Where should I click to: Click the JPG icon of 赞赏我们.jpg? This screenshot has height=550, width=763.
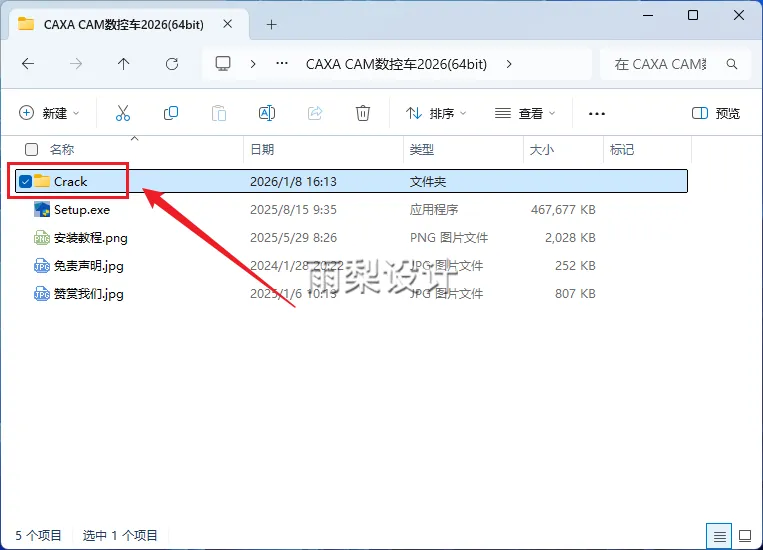[42, 294]
